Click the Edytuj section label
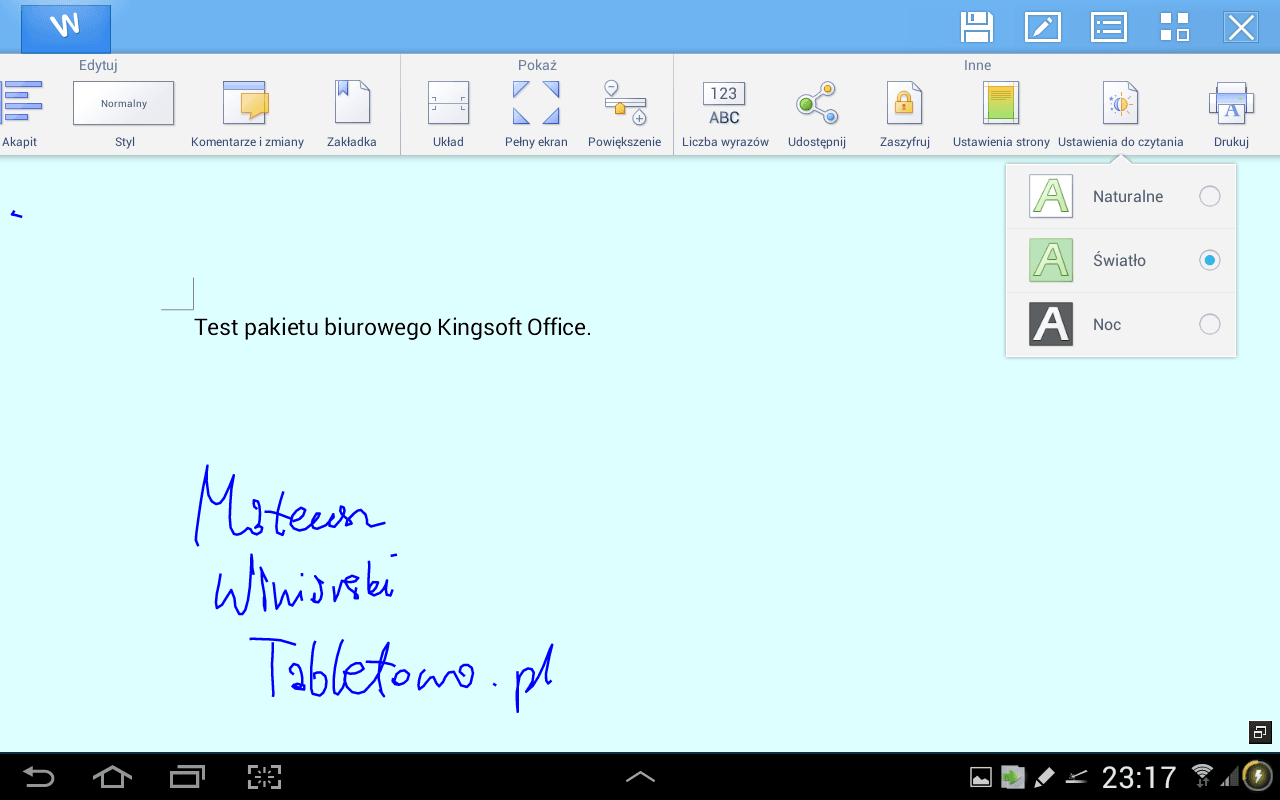 pyautogui.click(x=99, y=65)
